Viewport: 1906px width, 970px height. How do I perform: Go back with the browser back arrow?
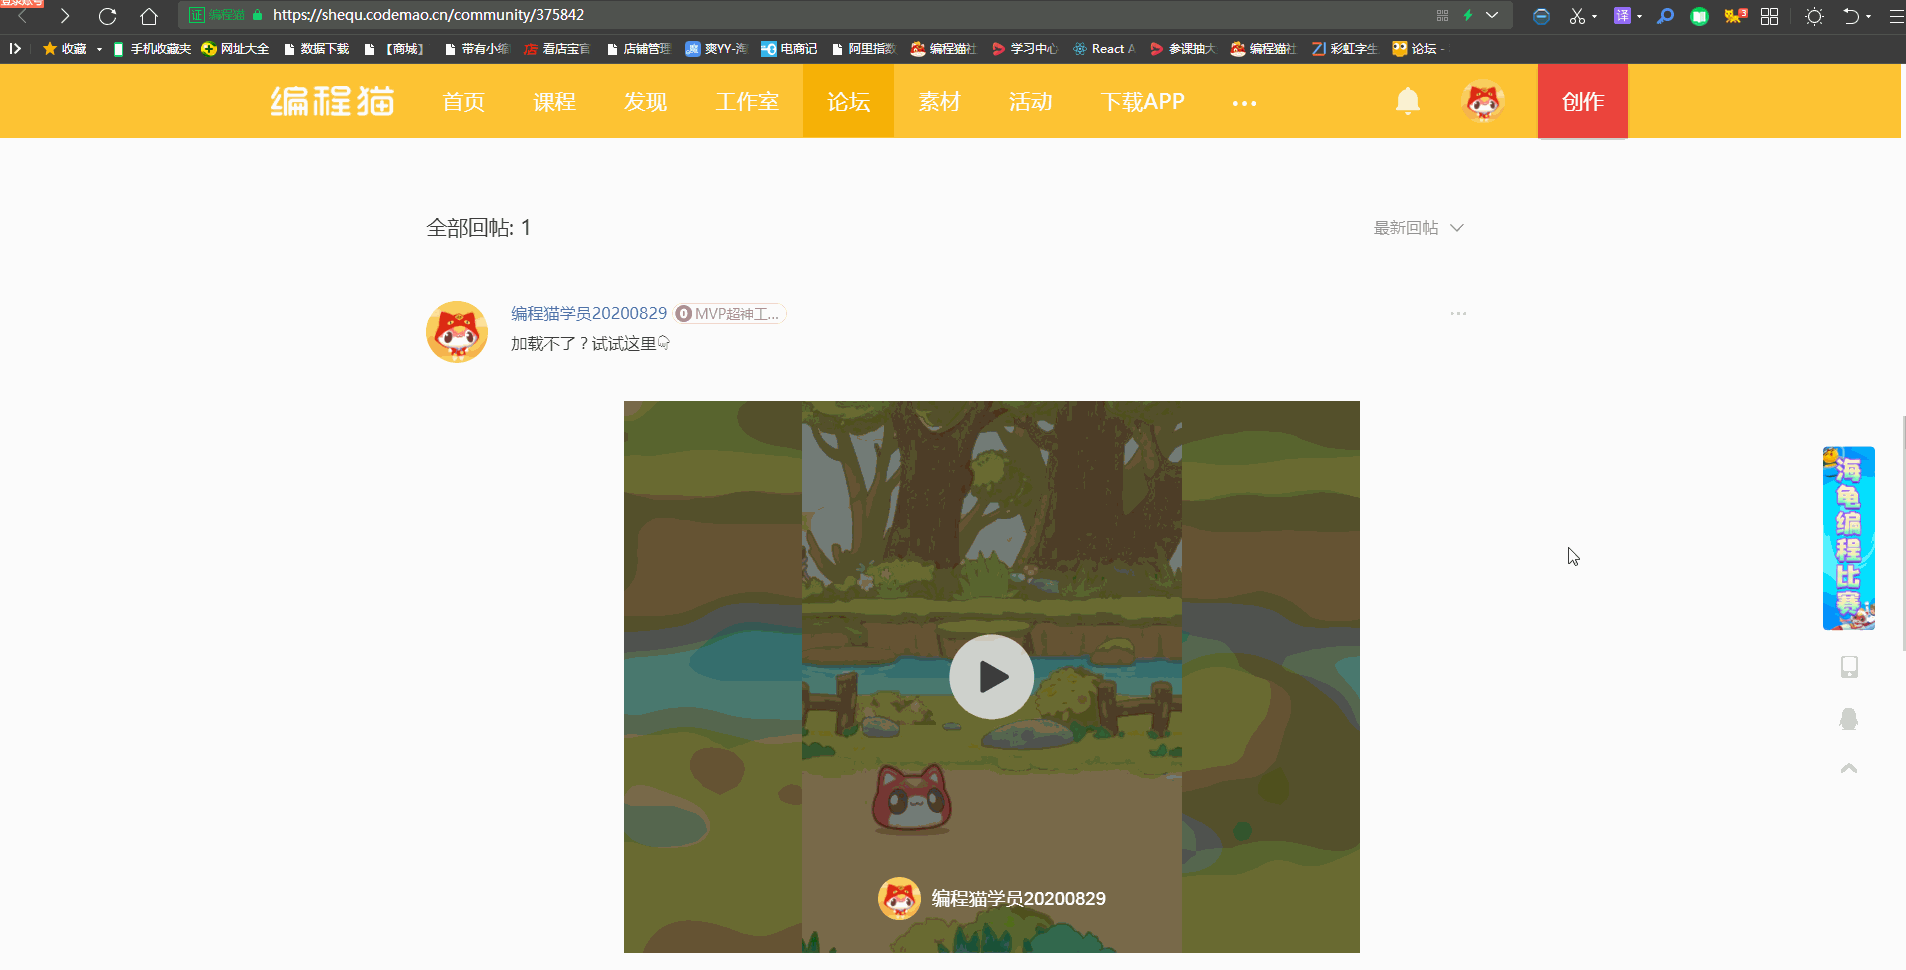point(23,16)
